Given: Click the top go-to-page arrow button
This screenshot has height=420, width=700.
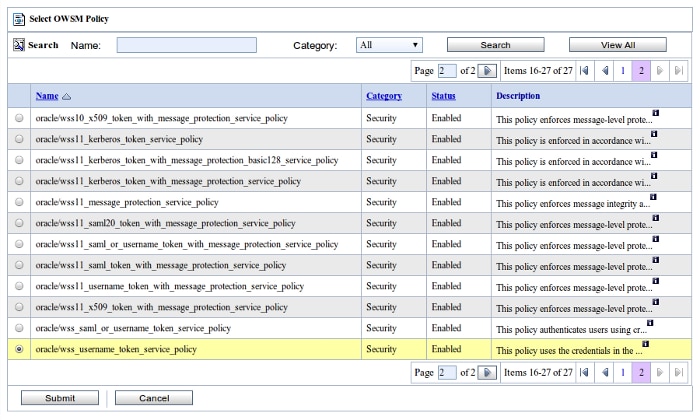Looking at the screenshot, I should click(487, 71).
